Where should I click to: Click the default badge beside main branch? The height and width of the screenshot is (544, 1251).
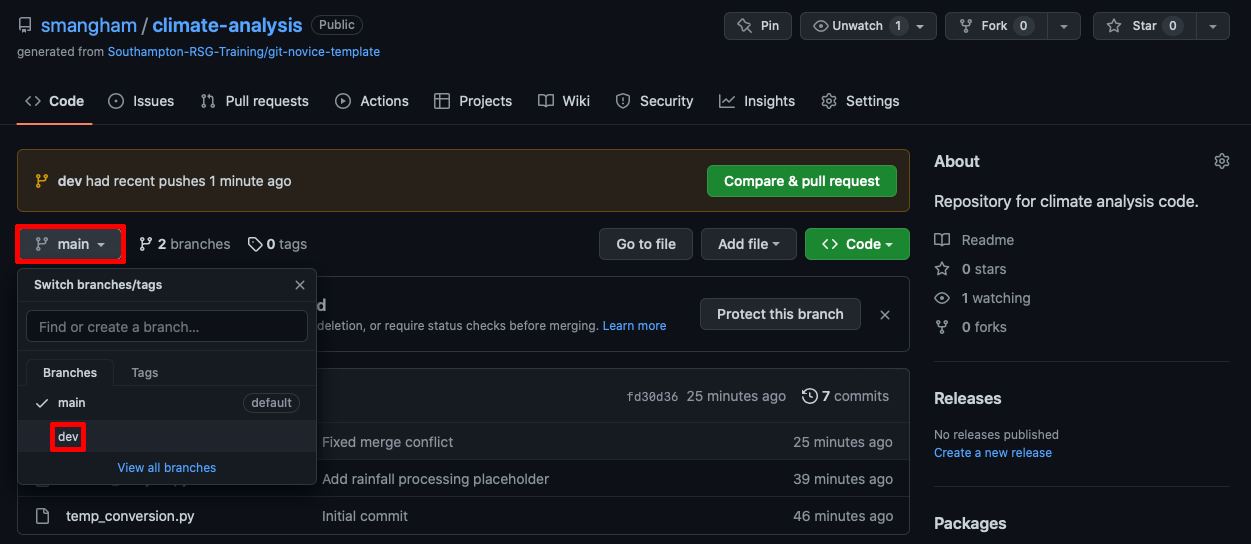[272, 403]
